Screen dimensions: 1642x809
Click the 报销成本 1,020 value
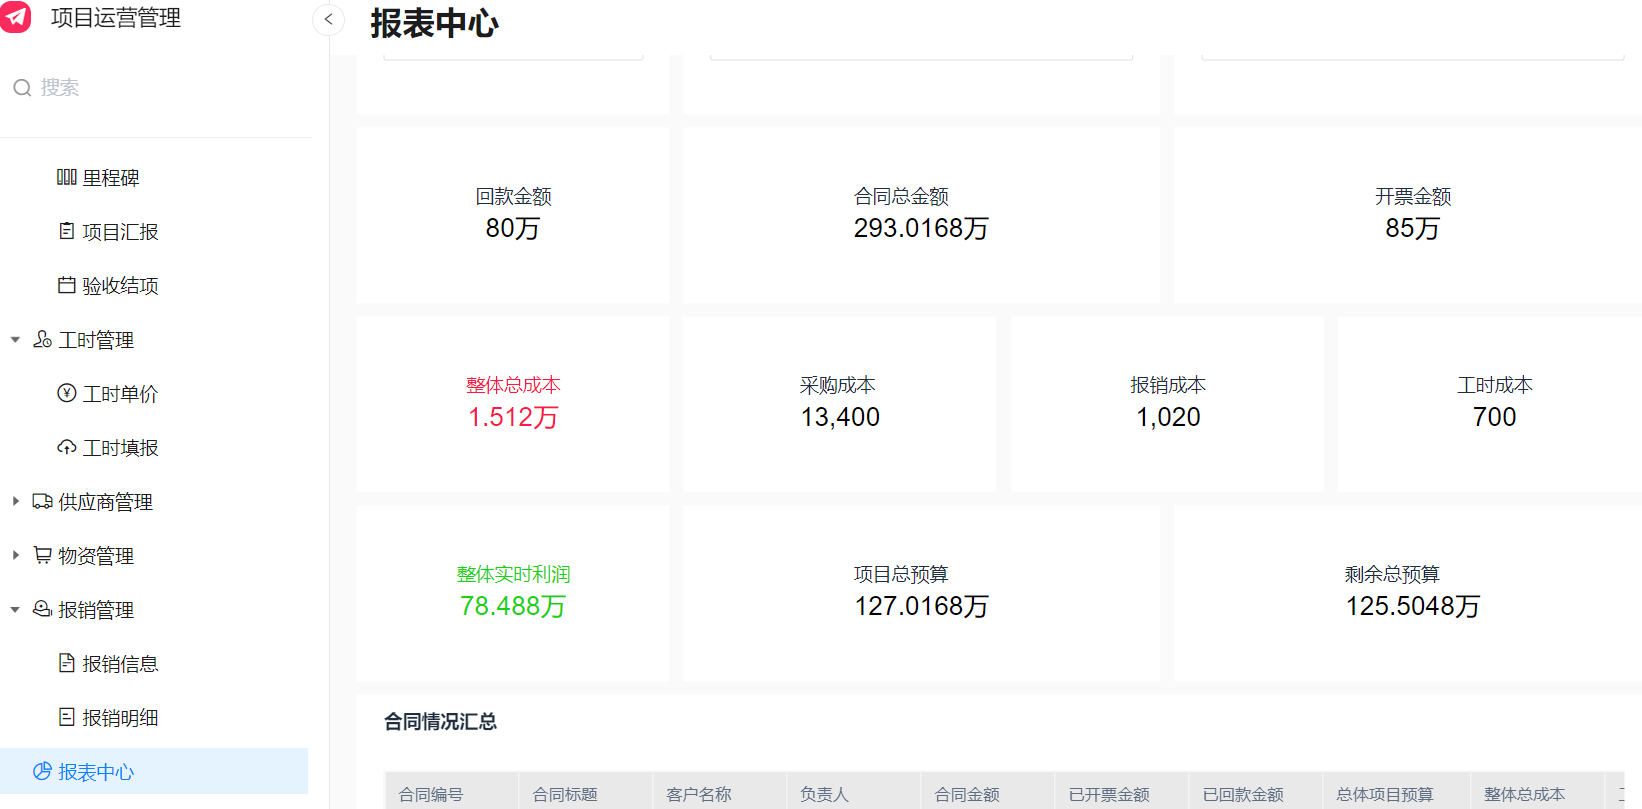coord(1168,417)
